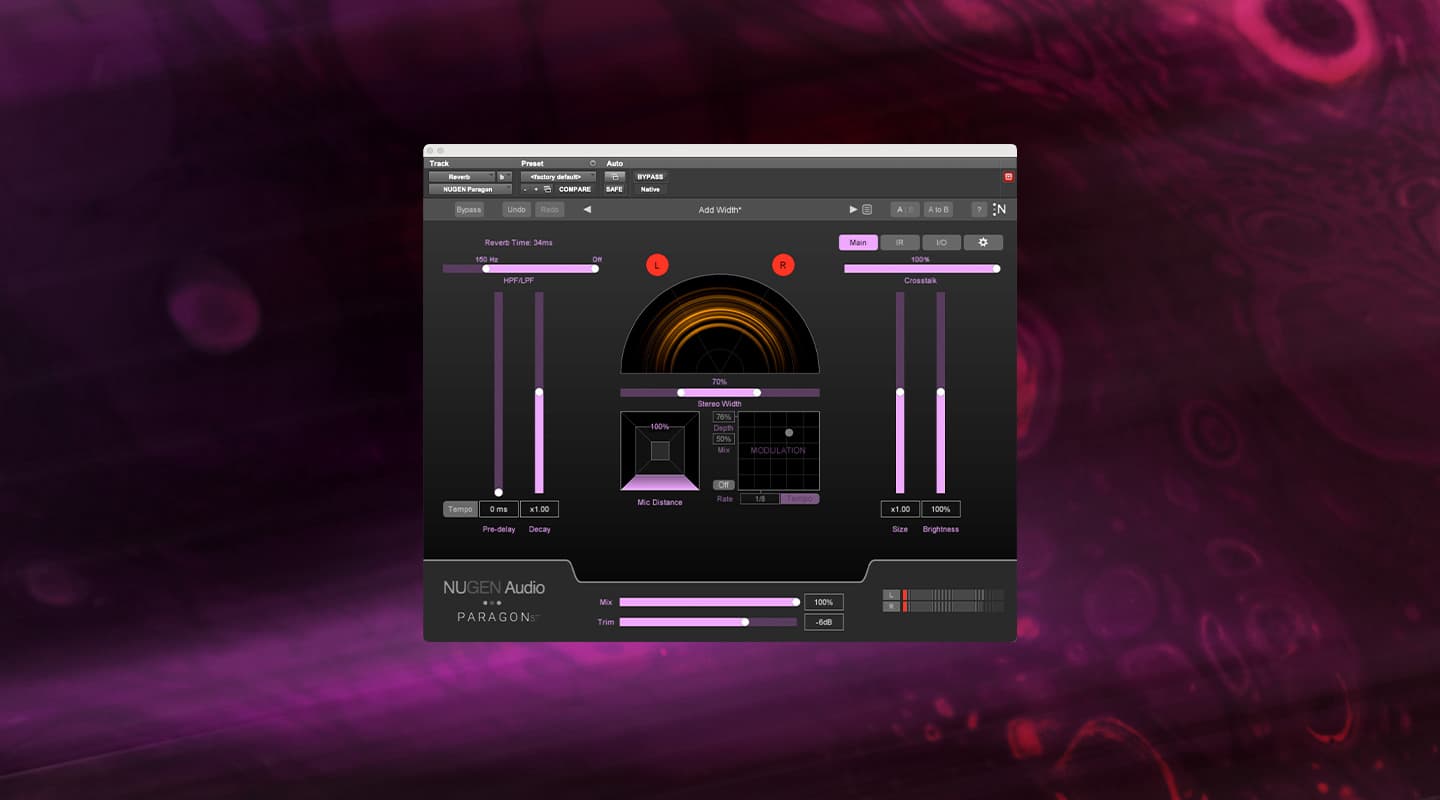This screenshot has width=1440, height=800.
Task: Click the Native button
Action: pos(650,189)
